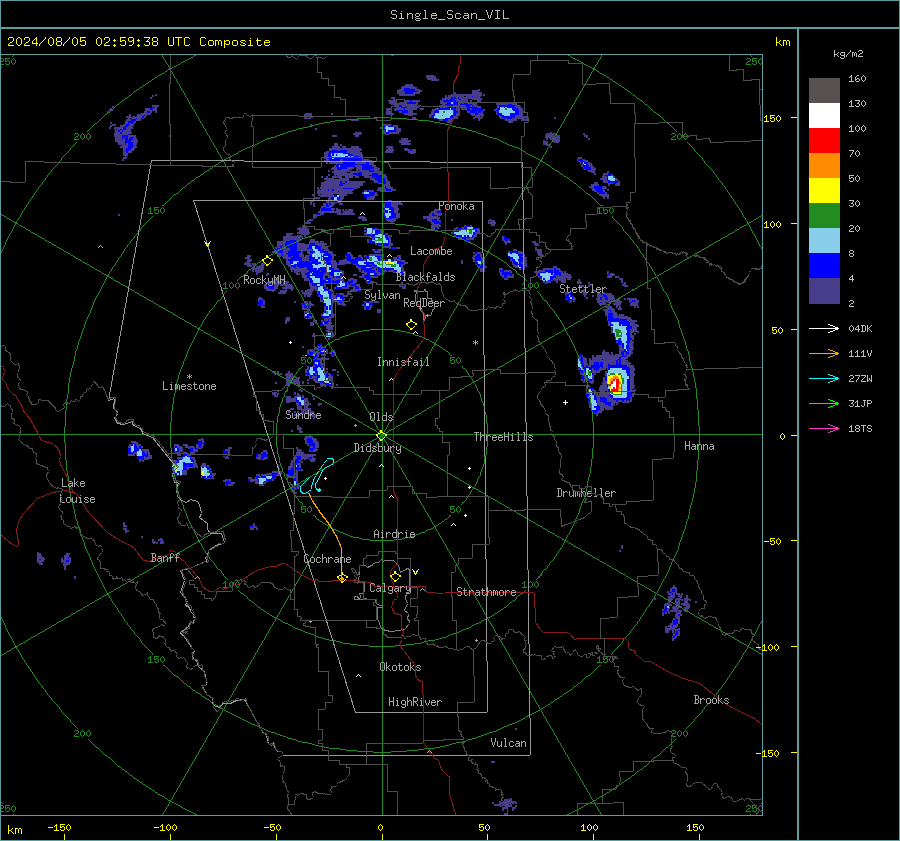900x841 pixels.
Task: Pick the purple 4 legend color swatch
Action: (x=824, y=291)
